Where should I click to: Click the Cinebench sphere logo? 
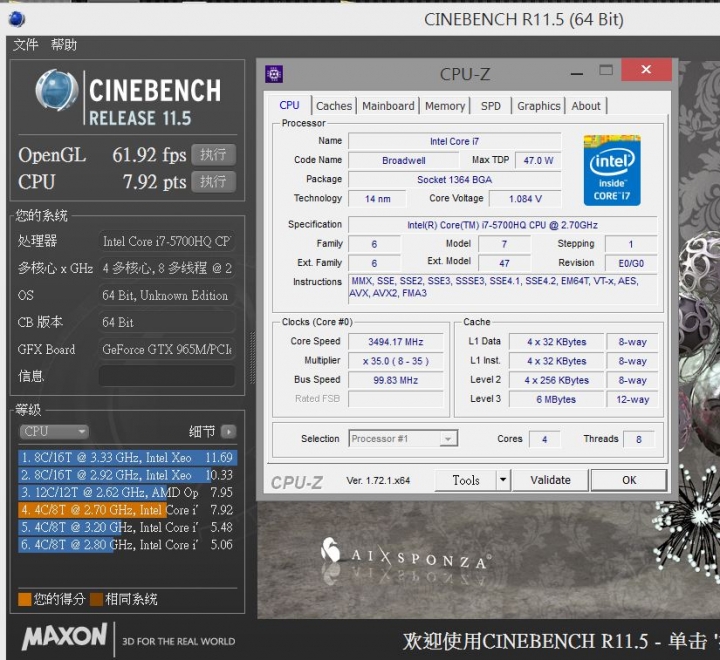click(57, 90)
